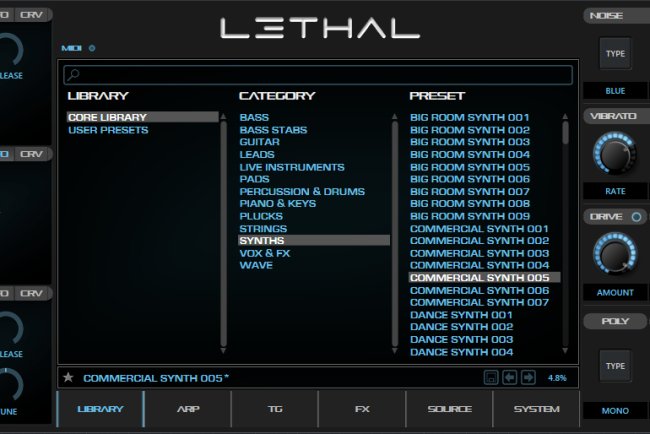Click the 4.8% CPU usage readout
The image size is (650, 434).
coord(557,378)
